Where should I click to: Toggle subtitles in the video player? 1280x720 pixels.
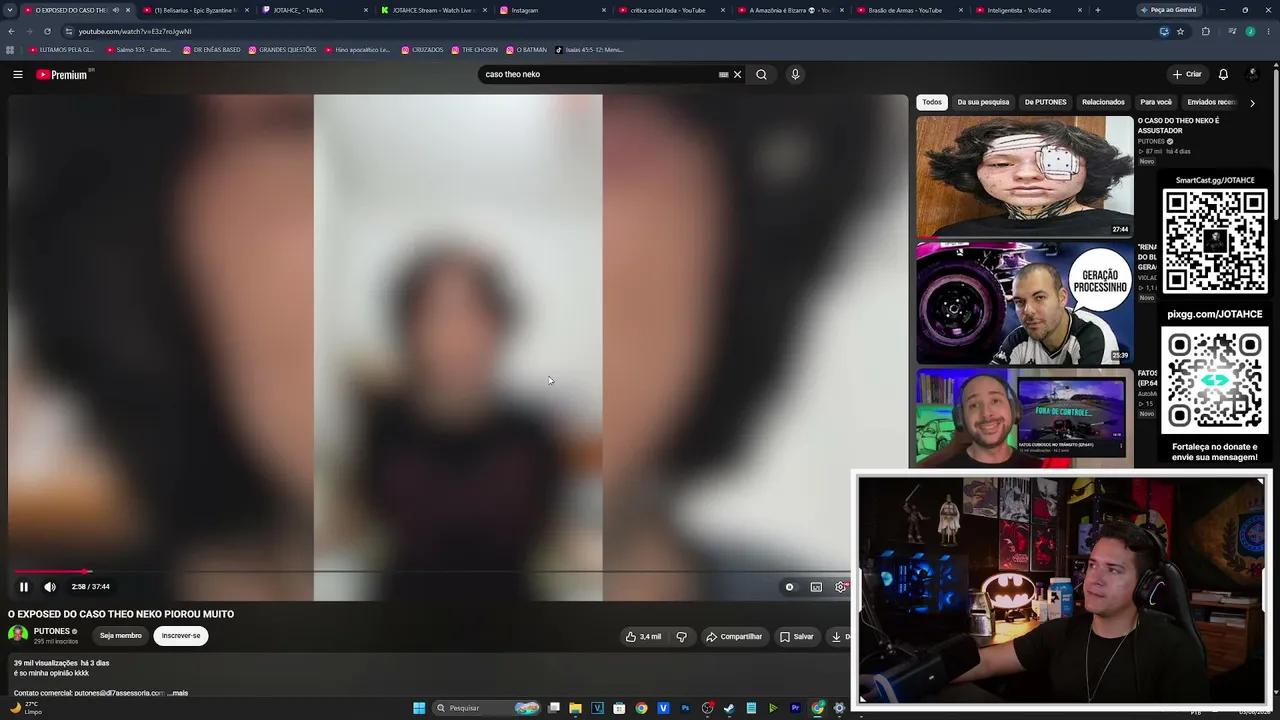(x=816, y=587)
